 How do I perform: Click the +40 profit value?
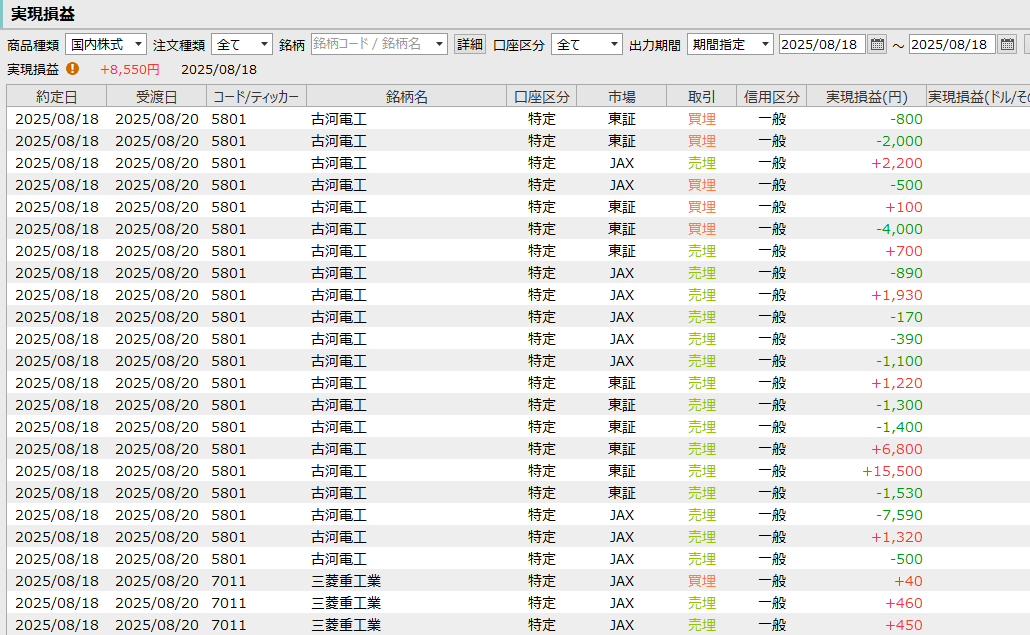pyautogui.click(x=908, y=581)
